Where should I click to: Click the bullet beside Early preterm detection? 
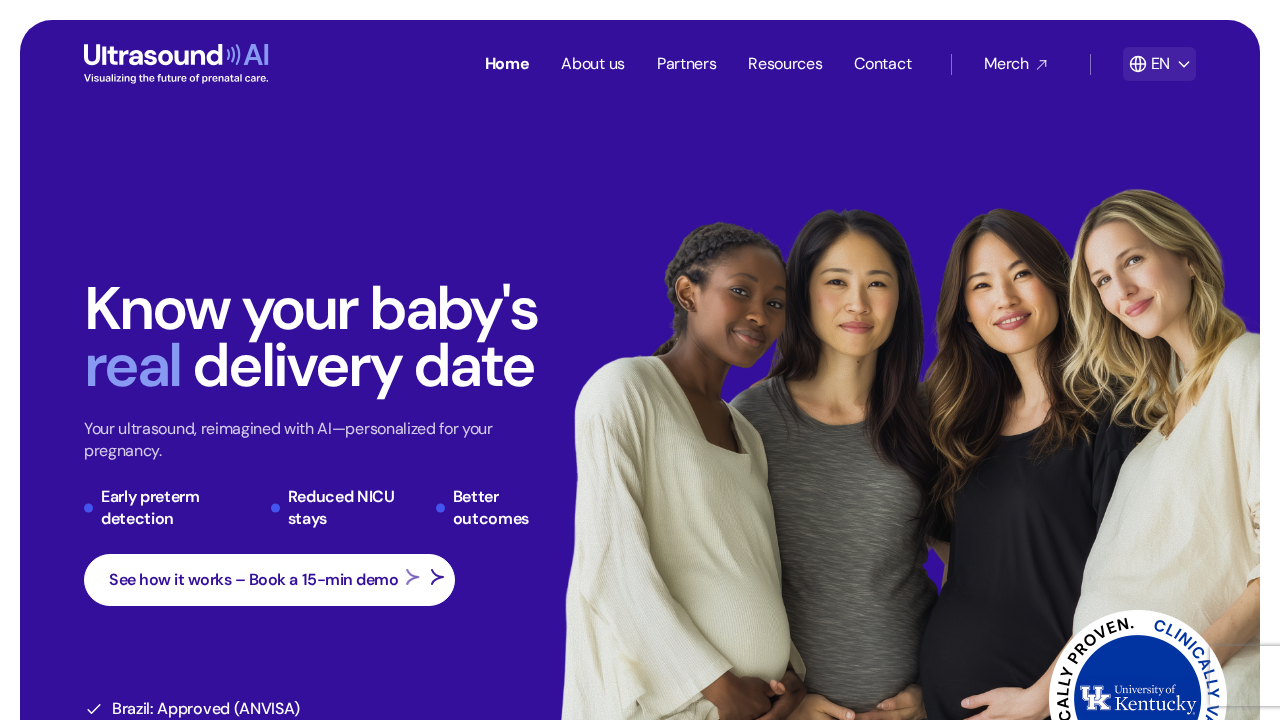(x=88, y=508)
